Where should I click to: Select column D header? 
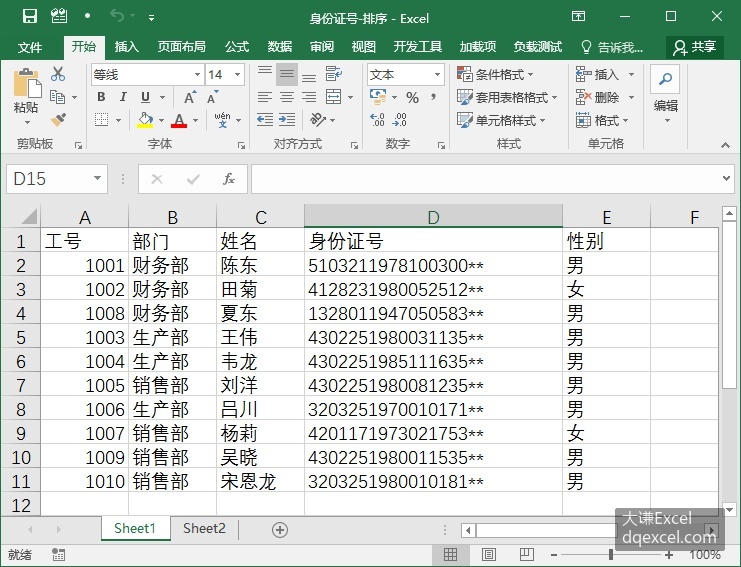pos(433,217)
